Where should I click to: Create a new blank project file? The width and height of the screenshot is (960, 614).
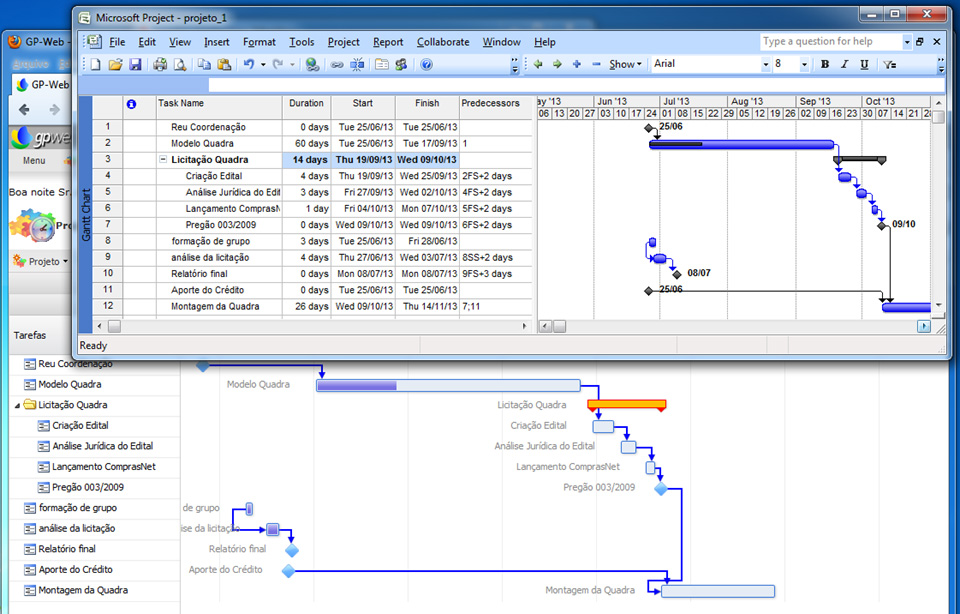point(96,64)
